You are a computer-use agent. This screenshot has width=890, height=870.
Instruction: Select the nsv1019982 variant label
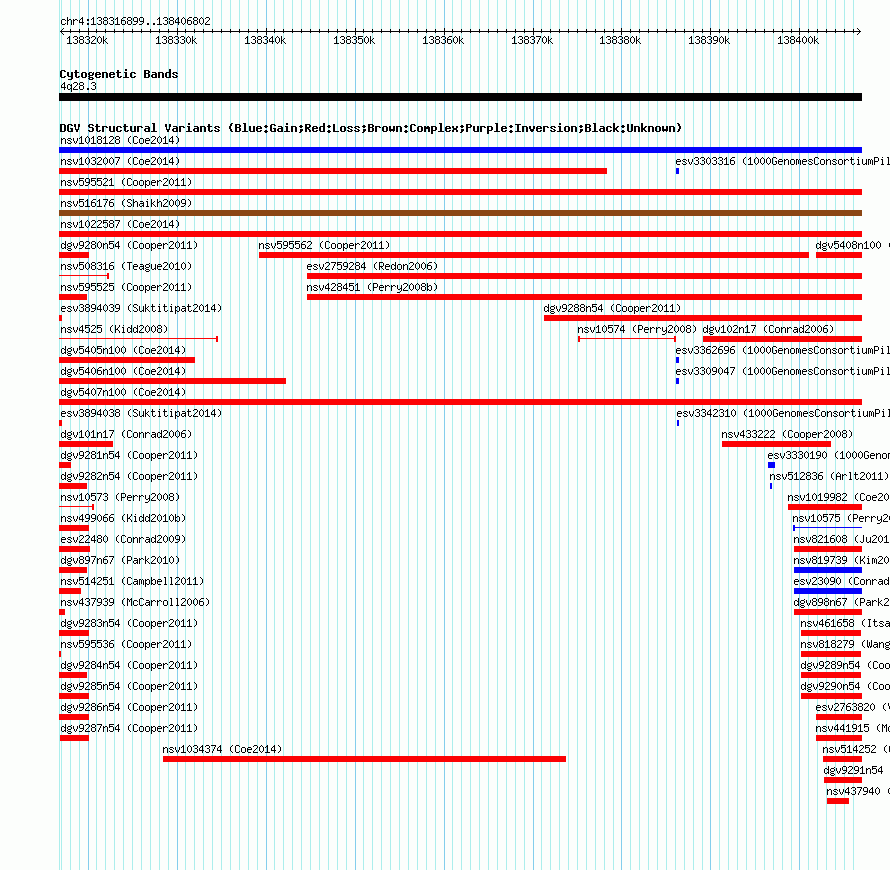pyautogui.click(x=838, y=497)
